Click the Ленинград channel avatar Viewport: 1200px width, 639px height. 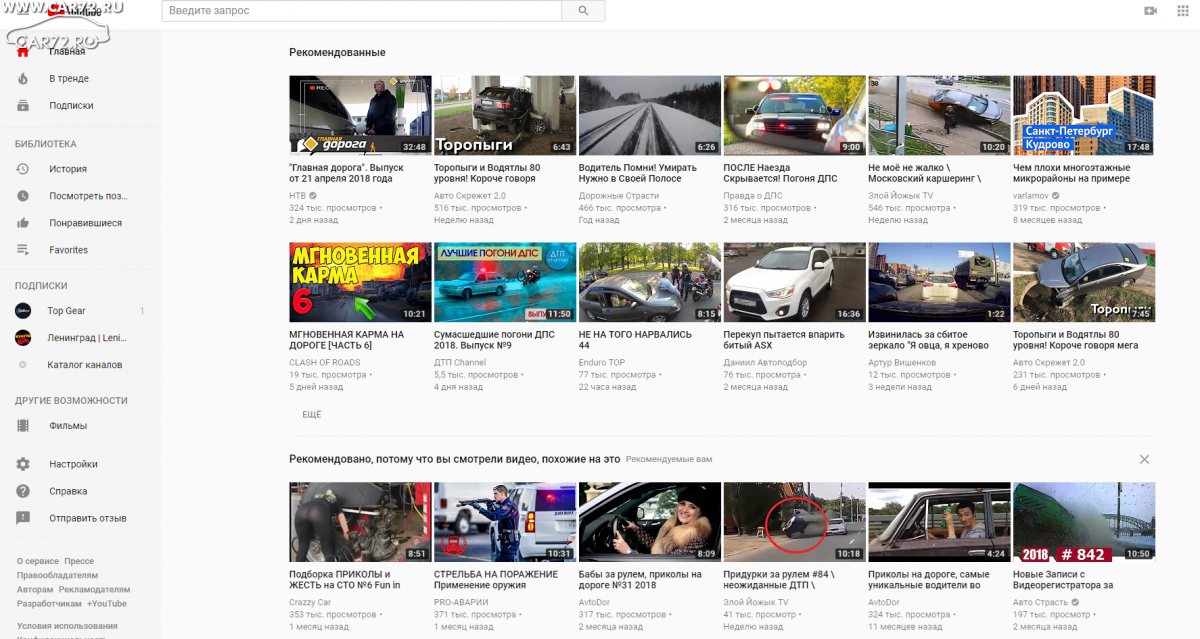23,338
